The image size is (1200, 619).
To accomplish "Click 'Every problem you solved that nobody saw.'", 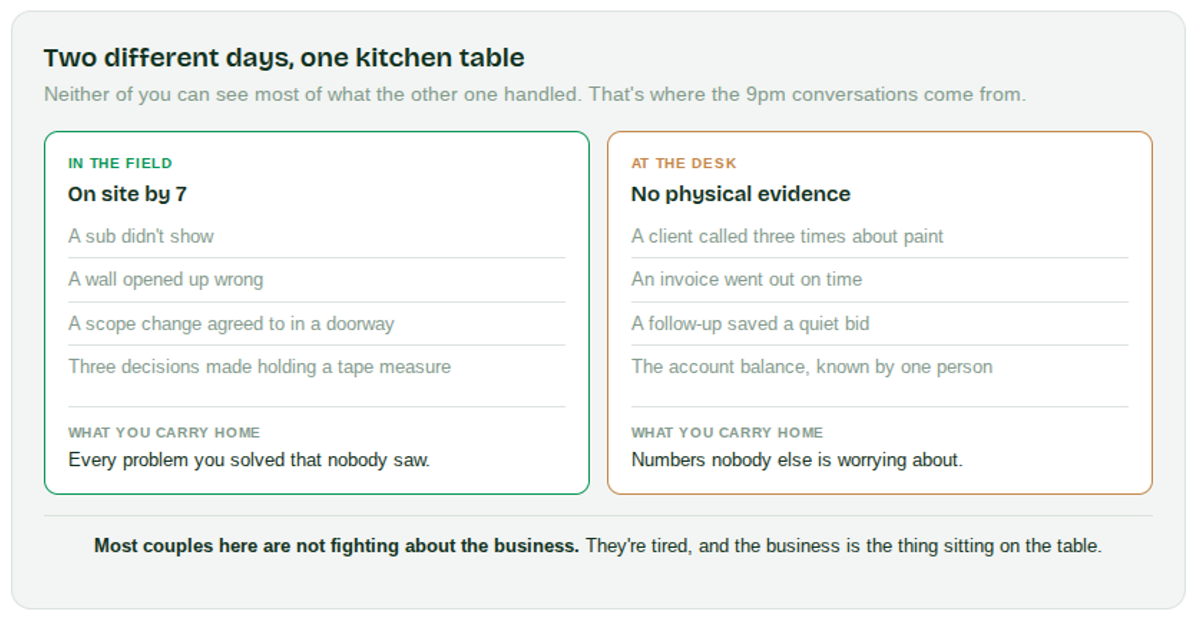I will (249, 460).
